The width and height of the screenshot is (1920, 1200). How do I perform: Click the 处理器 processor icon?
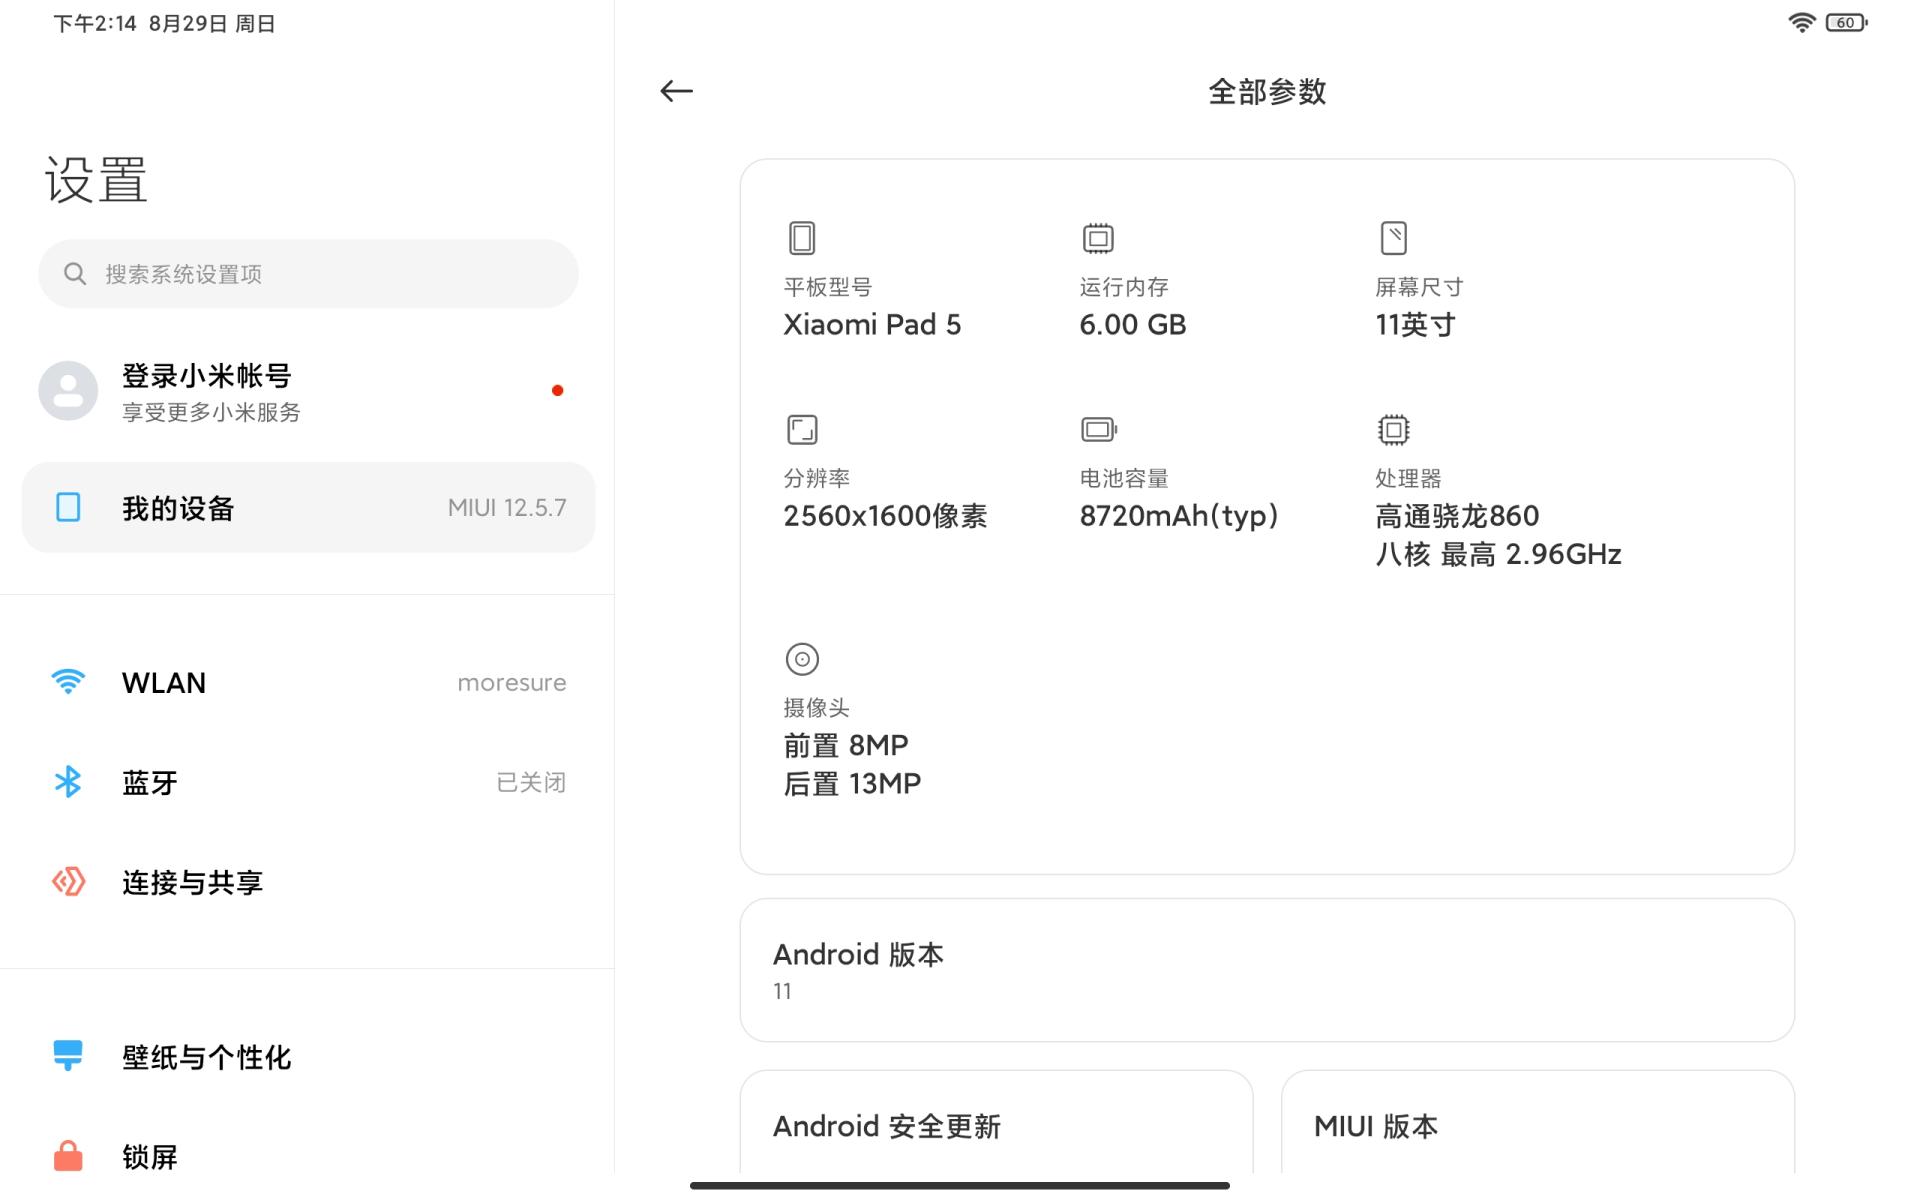(x=1393, y=429)
